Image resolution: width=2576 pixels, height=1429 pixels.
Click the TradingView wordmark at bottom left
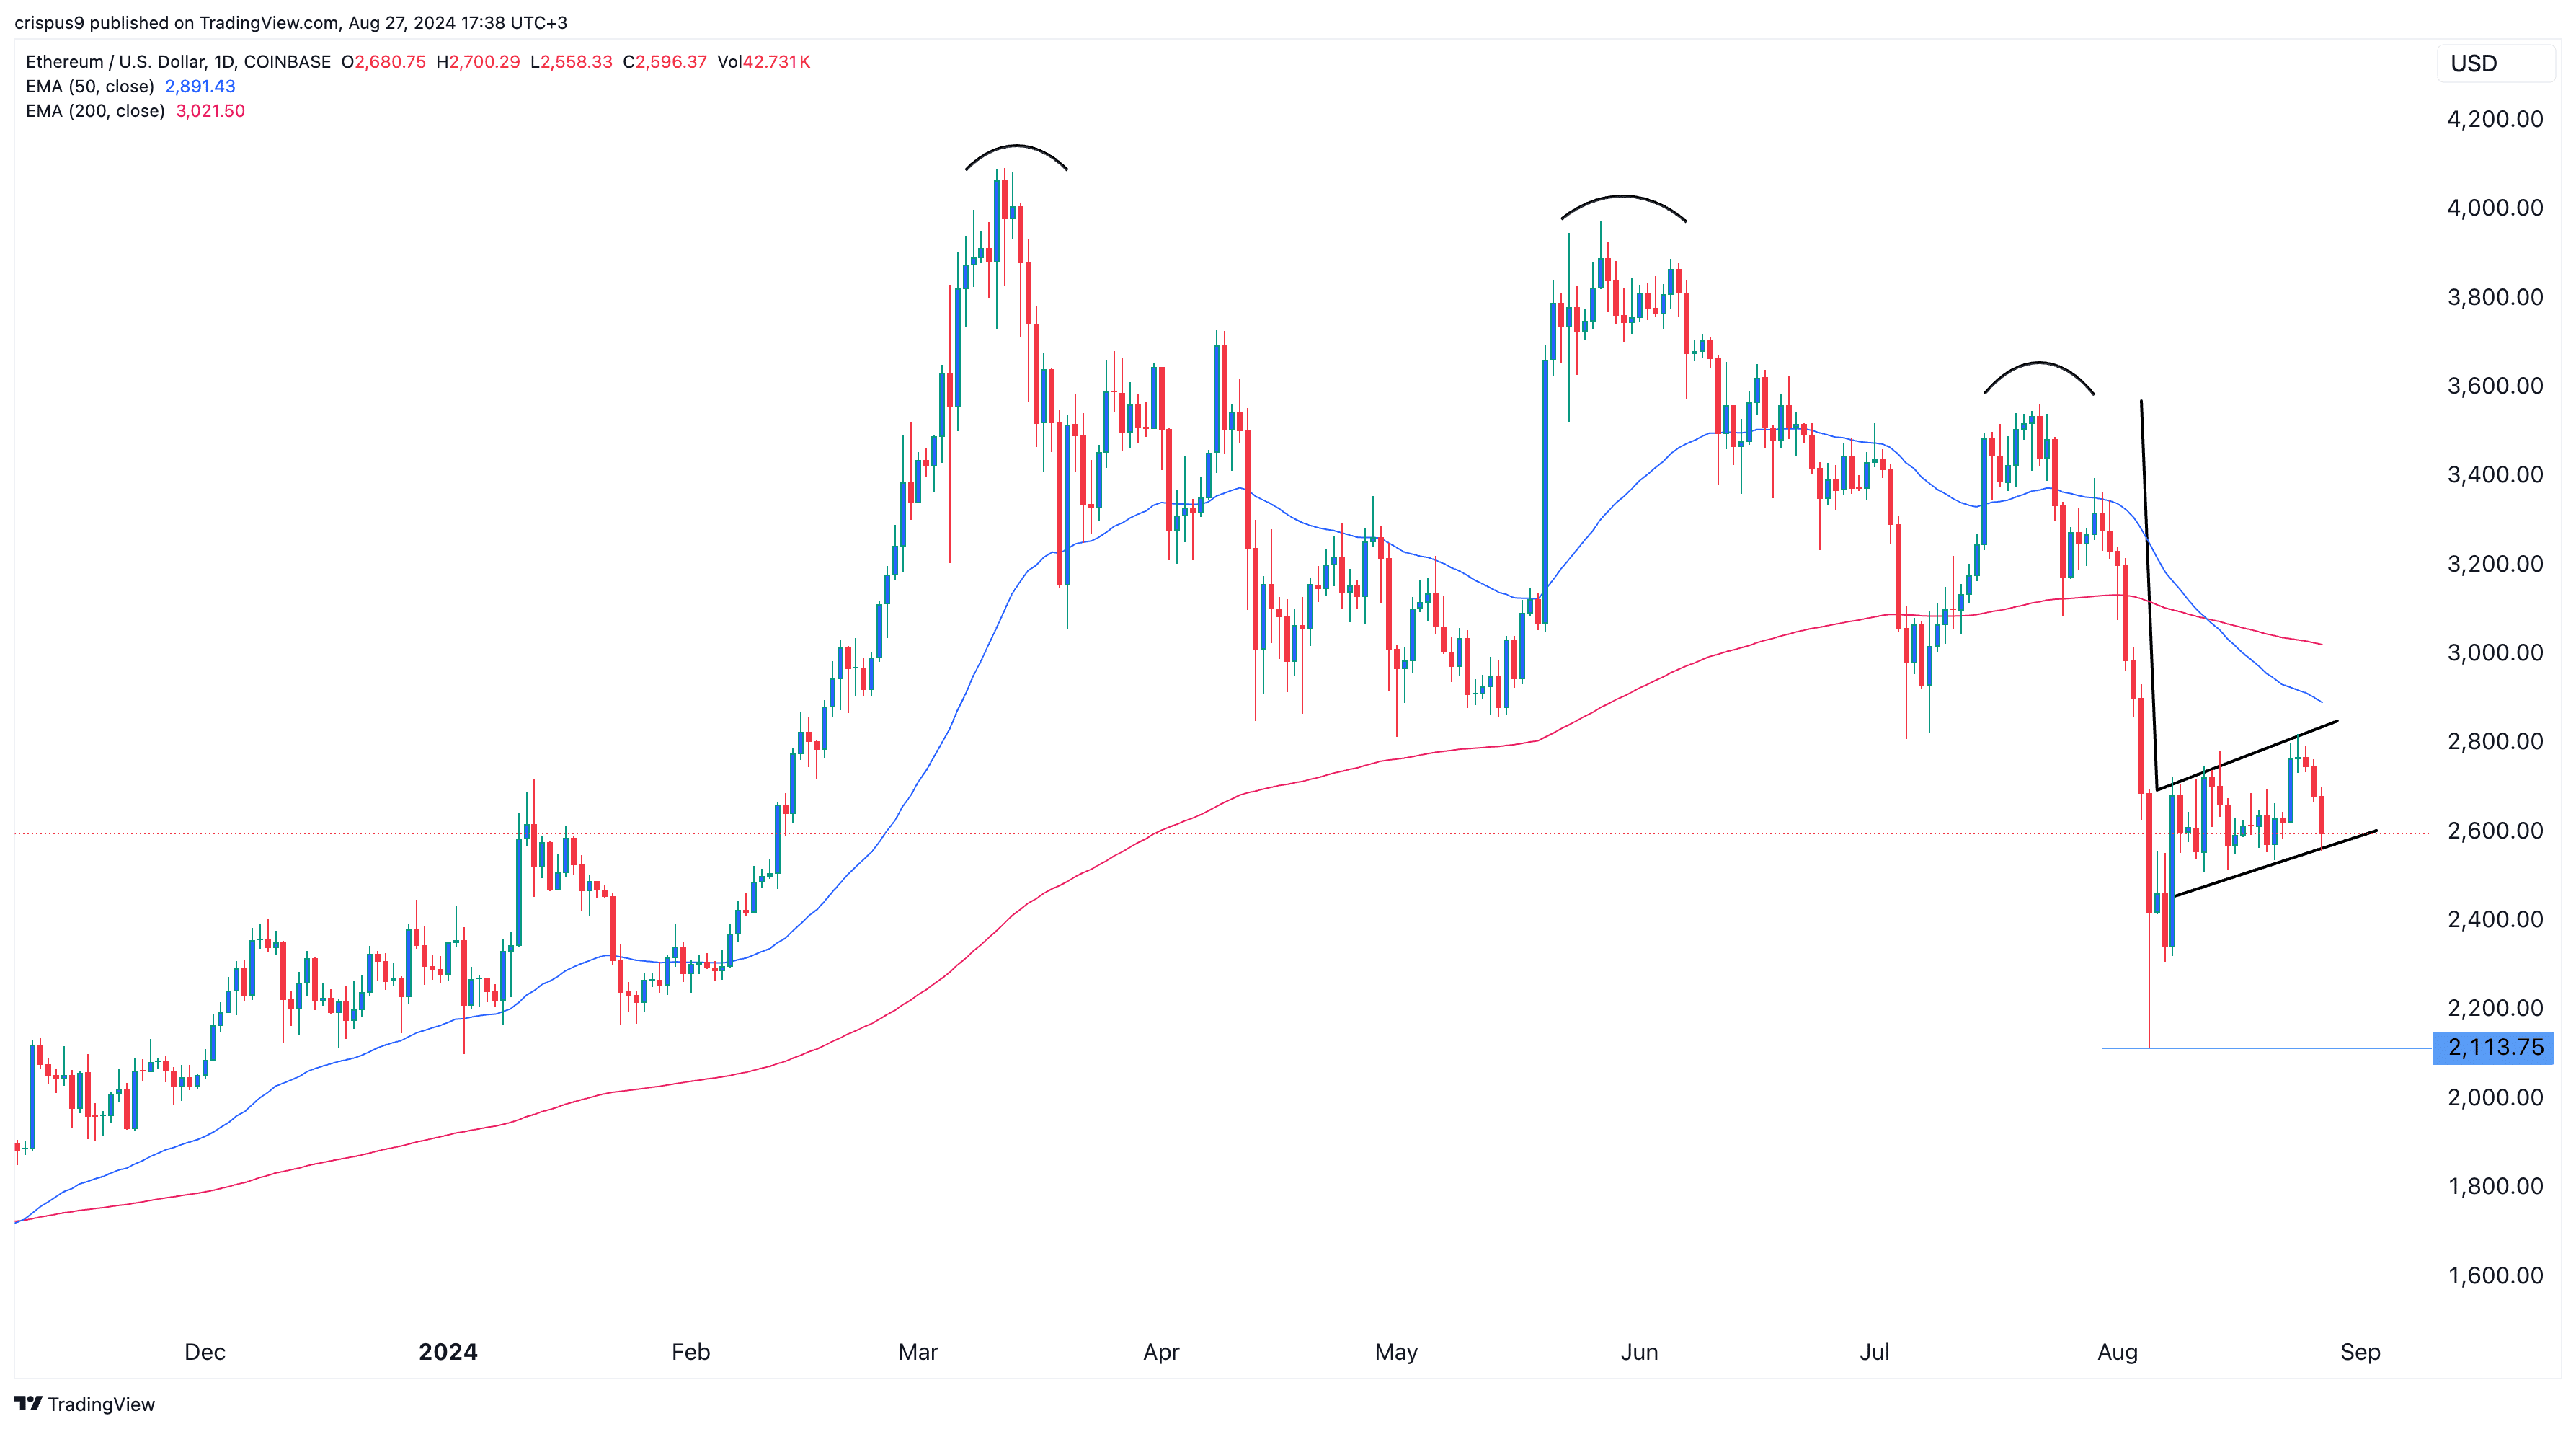pos(101,1404)
